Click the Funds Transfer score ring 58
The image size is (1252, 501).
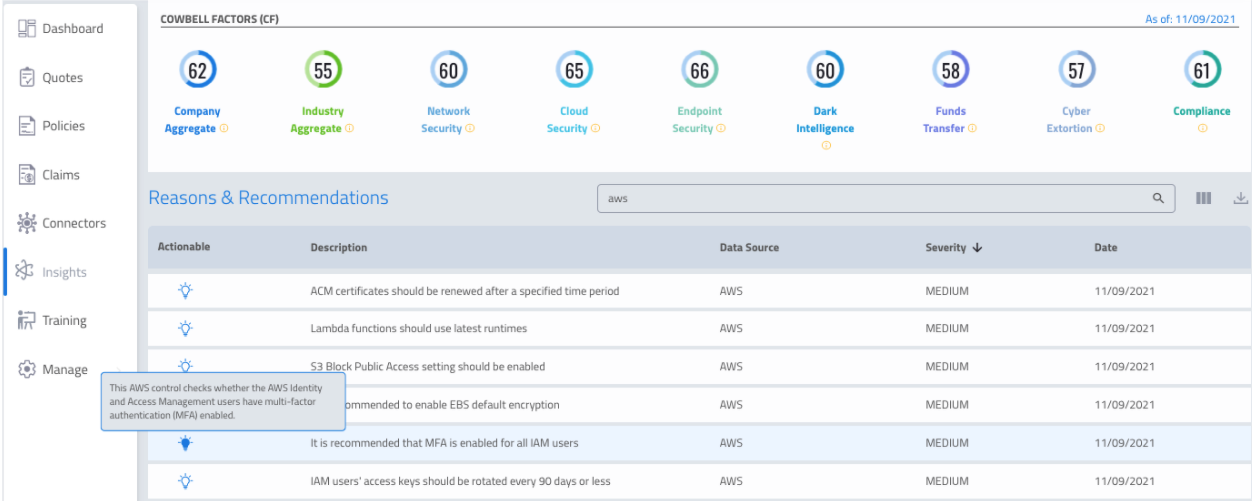tap(951, 71)
